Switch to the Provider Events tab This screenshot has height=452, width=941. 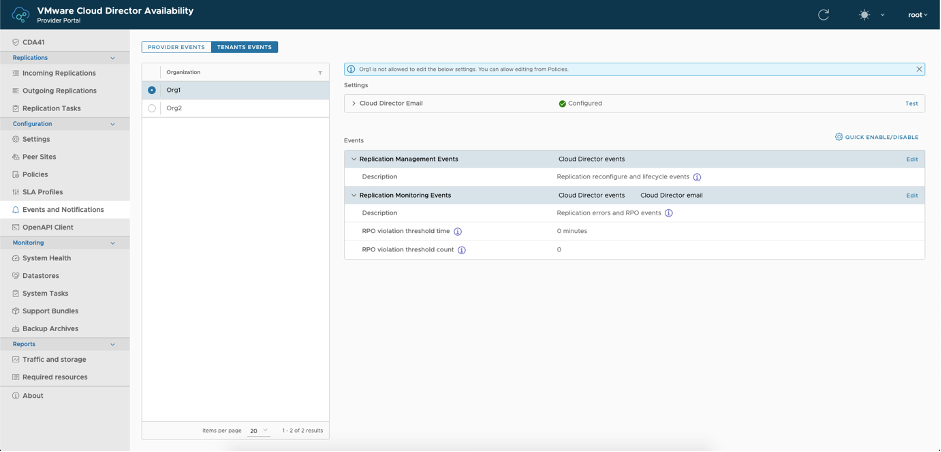click(176, 47)
